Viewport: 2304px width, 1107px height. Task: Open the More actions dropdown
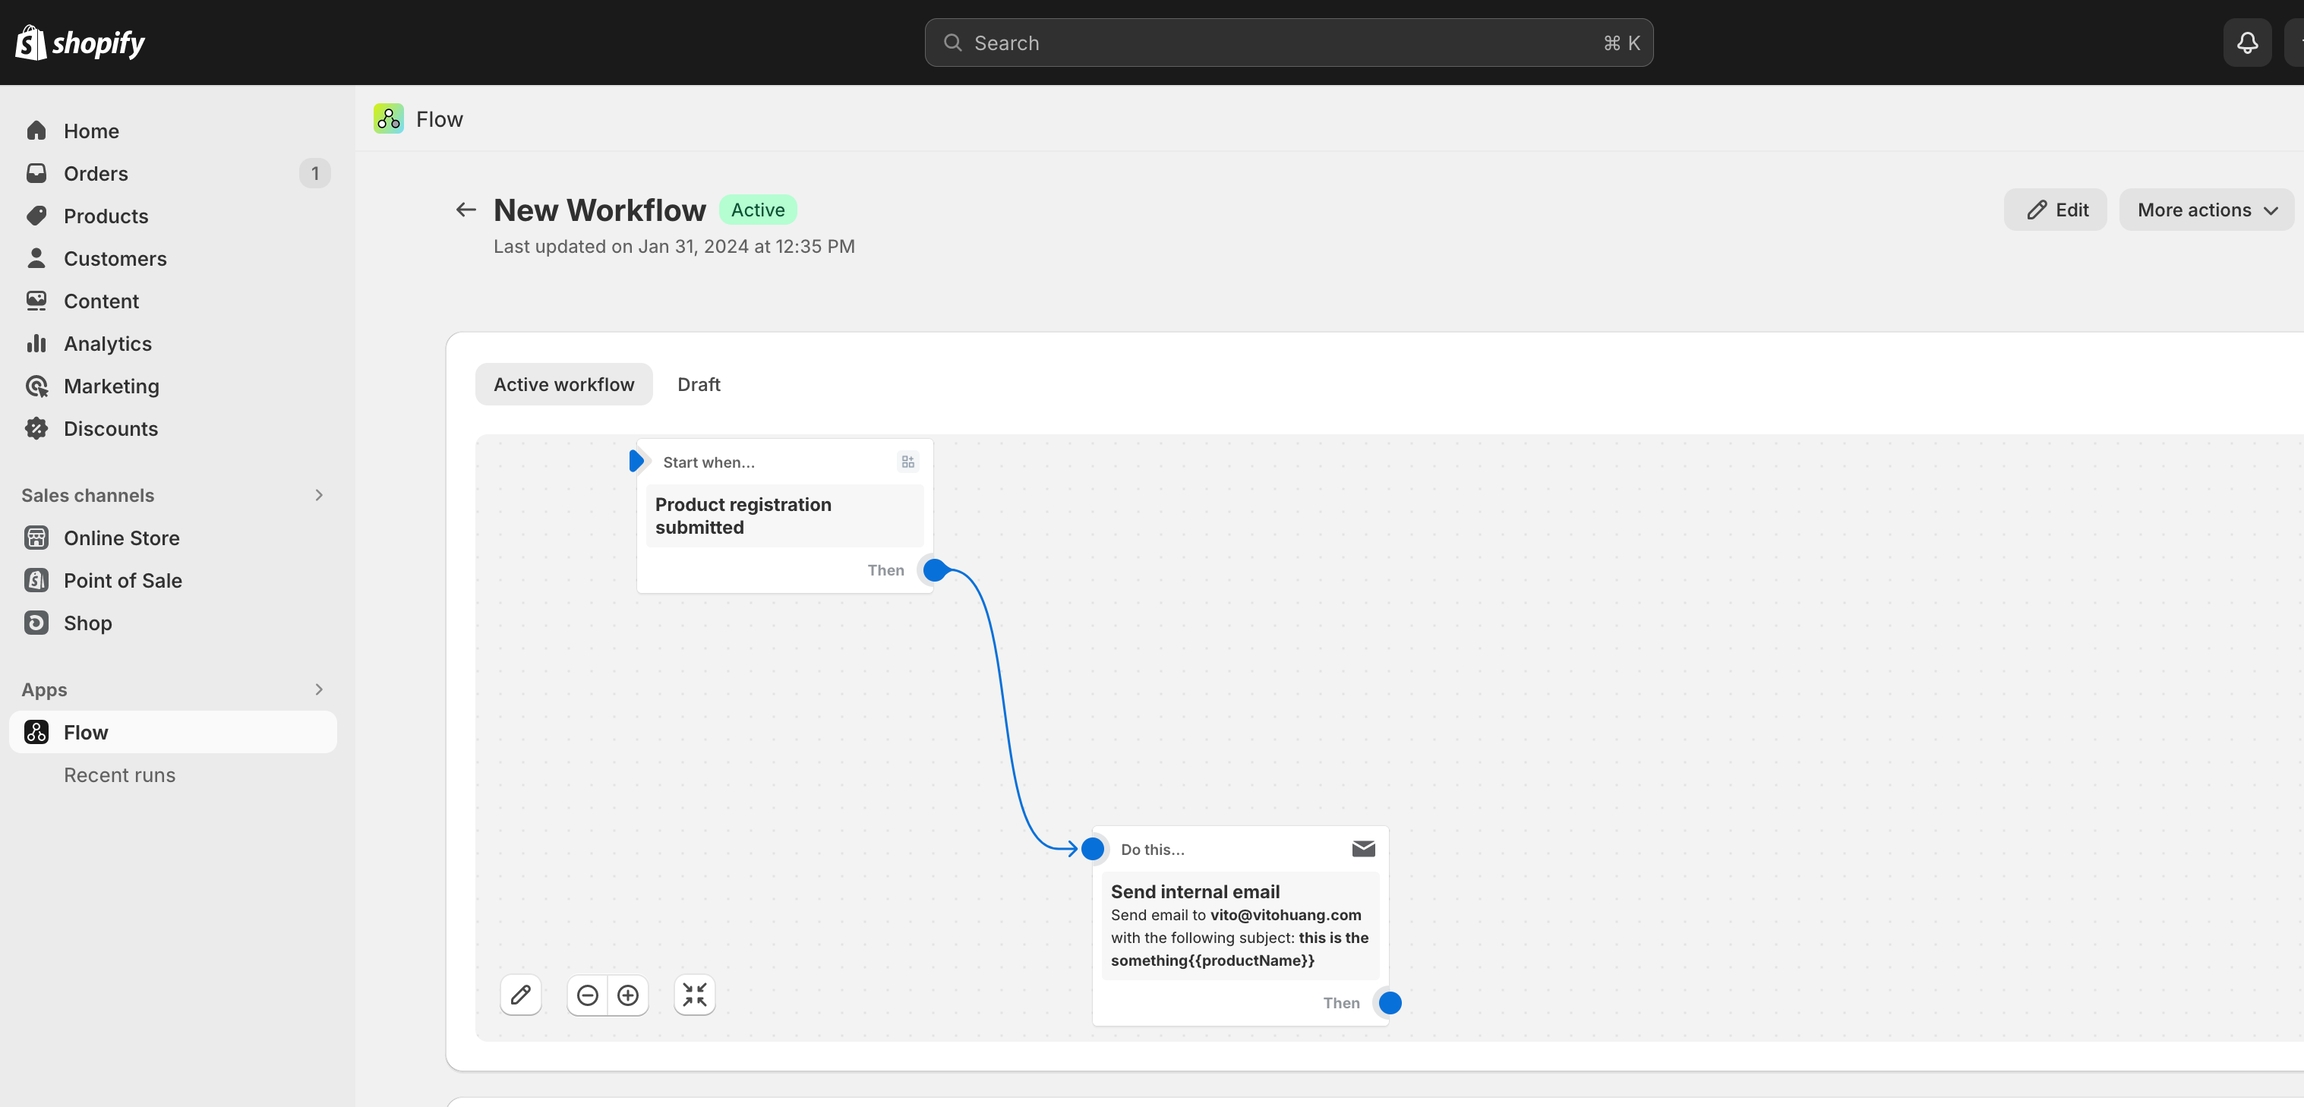click(x=2206, y=210)
